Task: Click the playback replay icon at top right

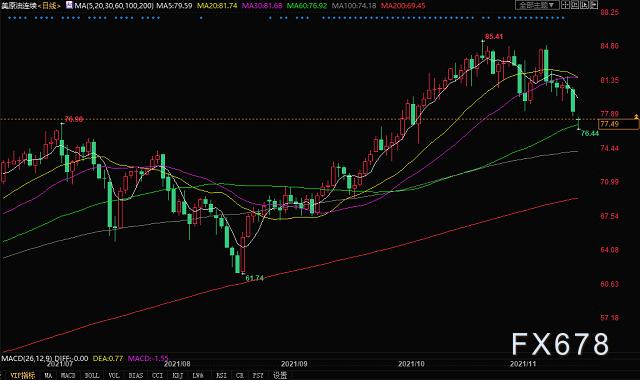Action: (x=584, y=4)
